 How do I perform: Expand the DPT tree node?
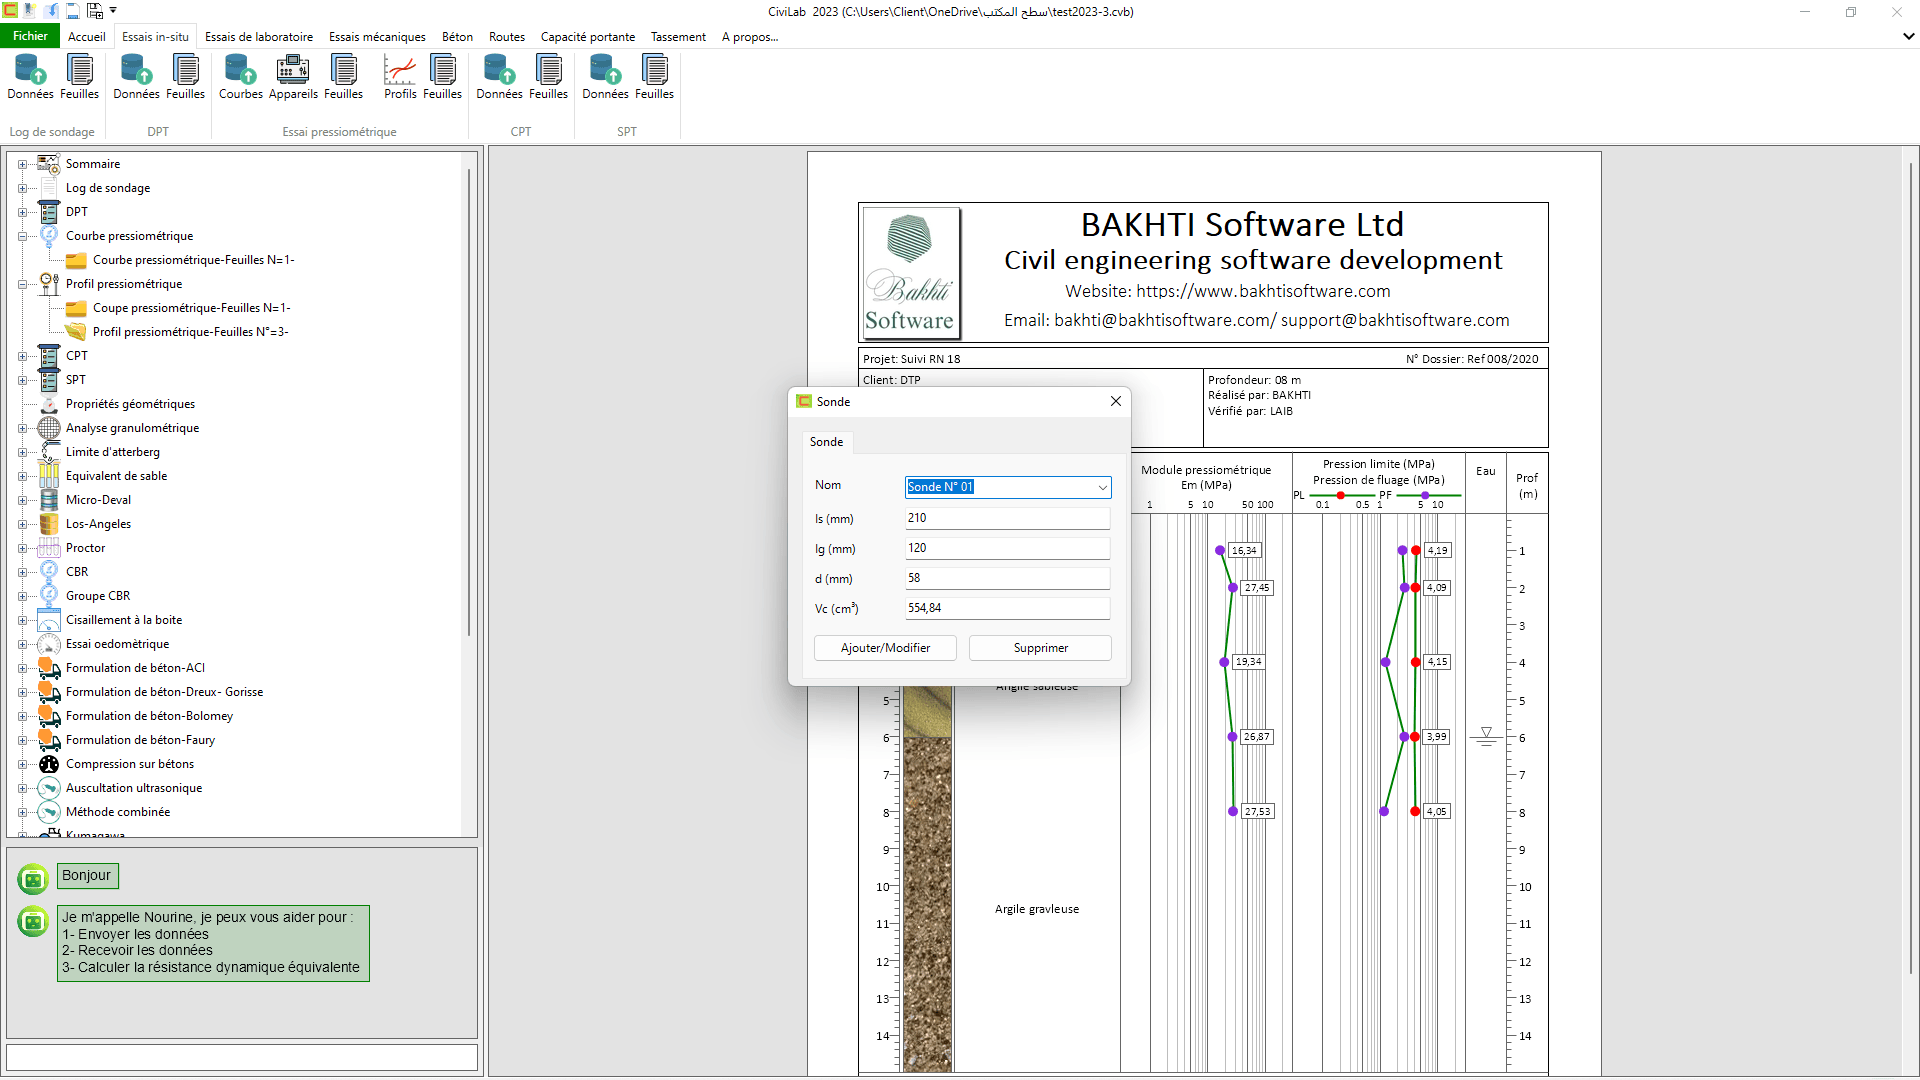(x=22, y=212)
